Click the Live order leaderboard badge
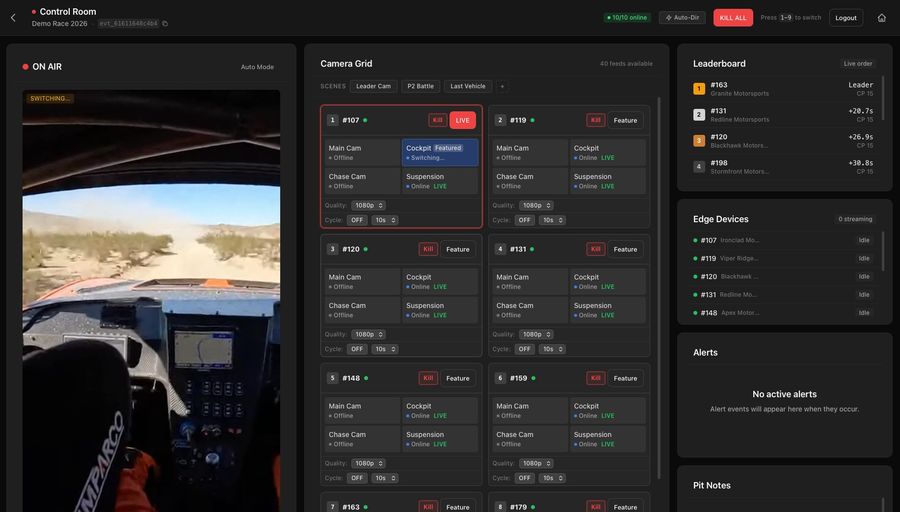 tap(858, 64)
